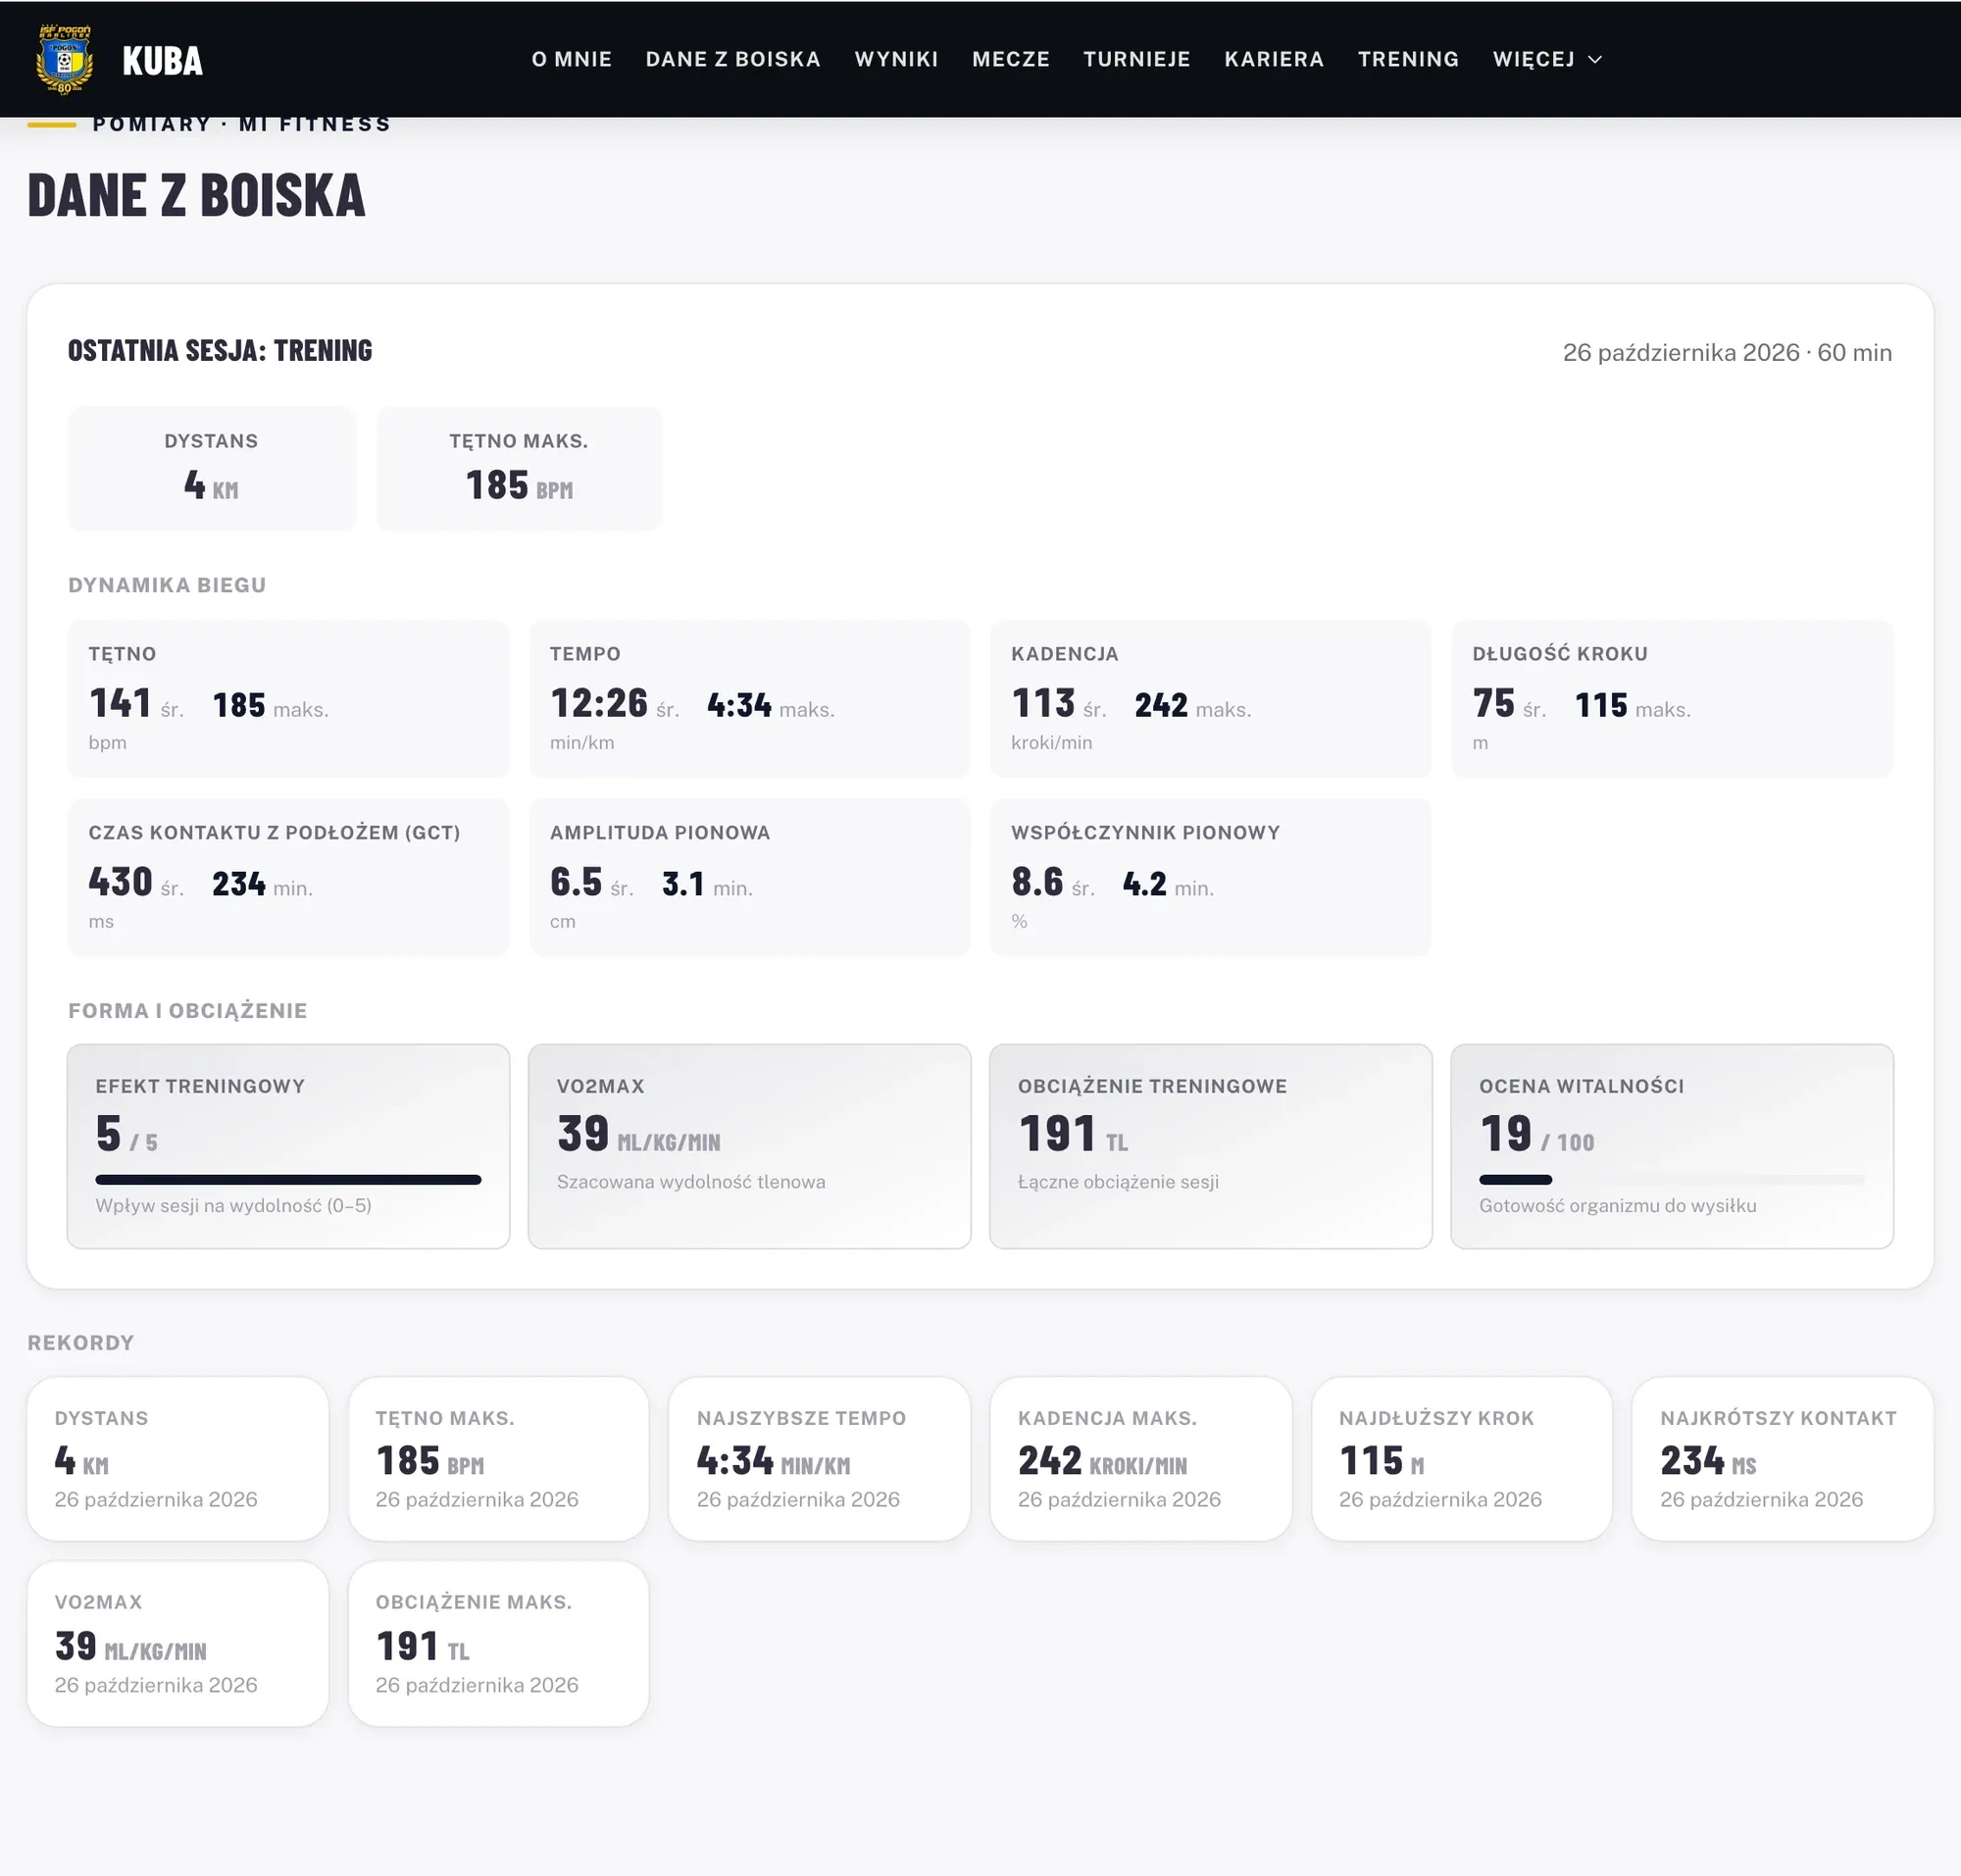Screen dimensions: 1961x1876
Task: Click 'Szacowana wydolność tlenowa' description text
Action: [691, 1181]
